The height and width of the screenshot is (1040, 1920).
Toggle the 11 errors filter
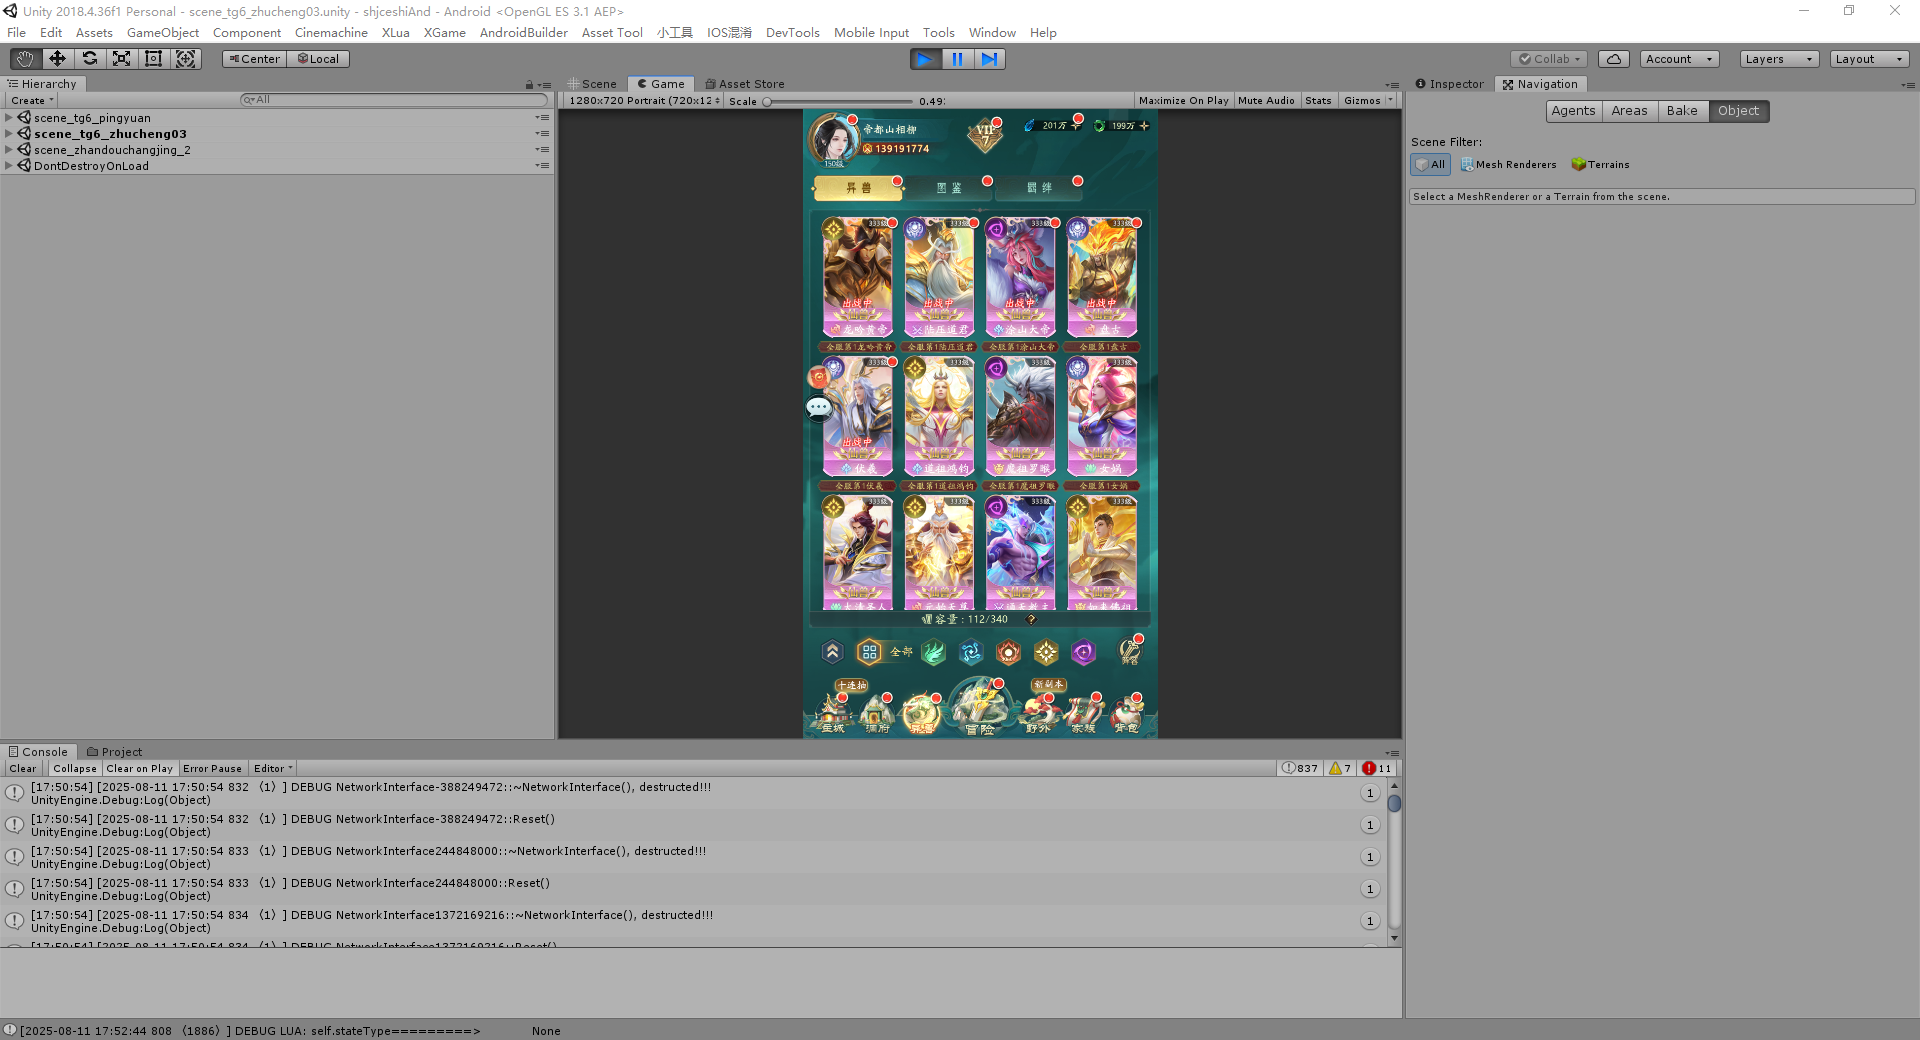[1377, 769]
